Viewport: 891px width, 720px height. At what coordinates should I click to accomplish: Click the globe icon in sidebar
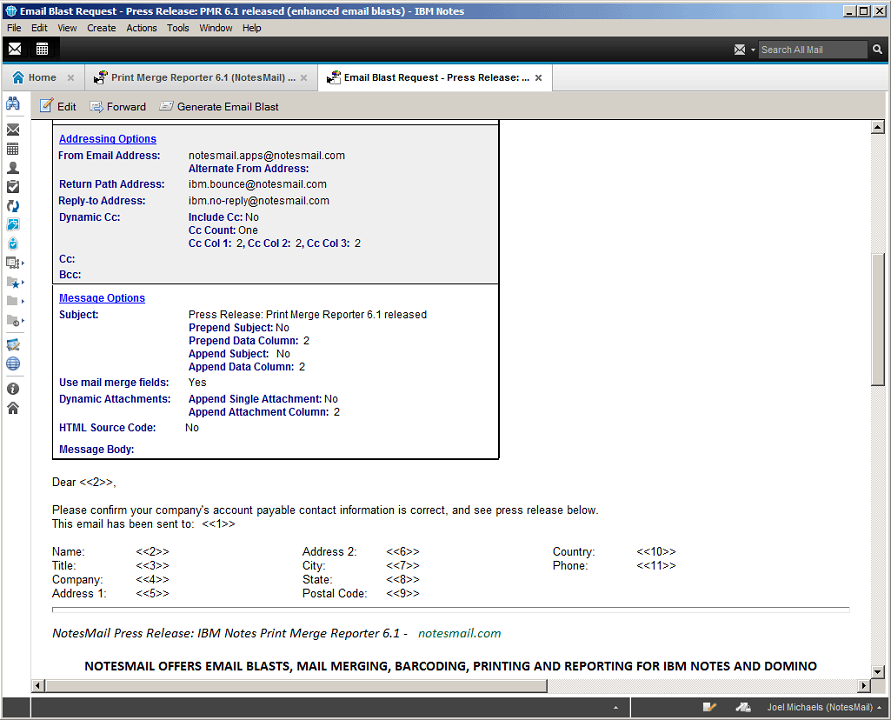[13, 364]
